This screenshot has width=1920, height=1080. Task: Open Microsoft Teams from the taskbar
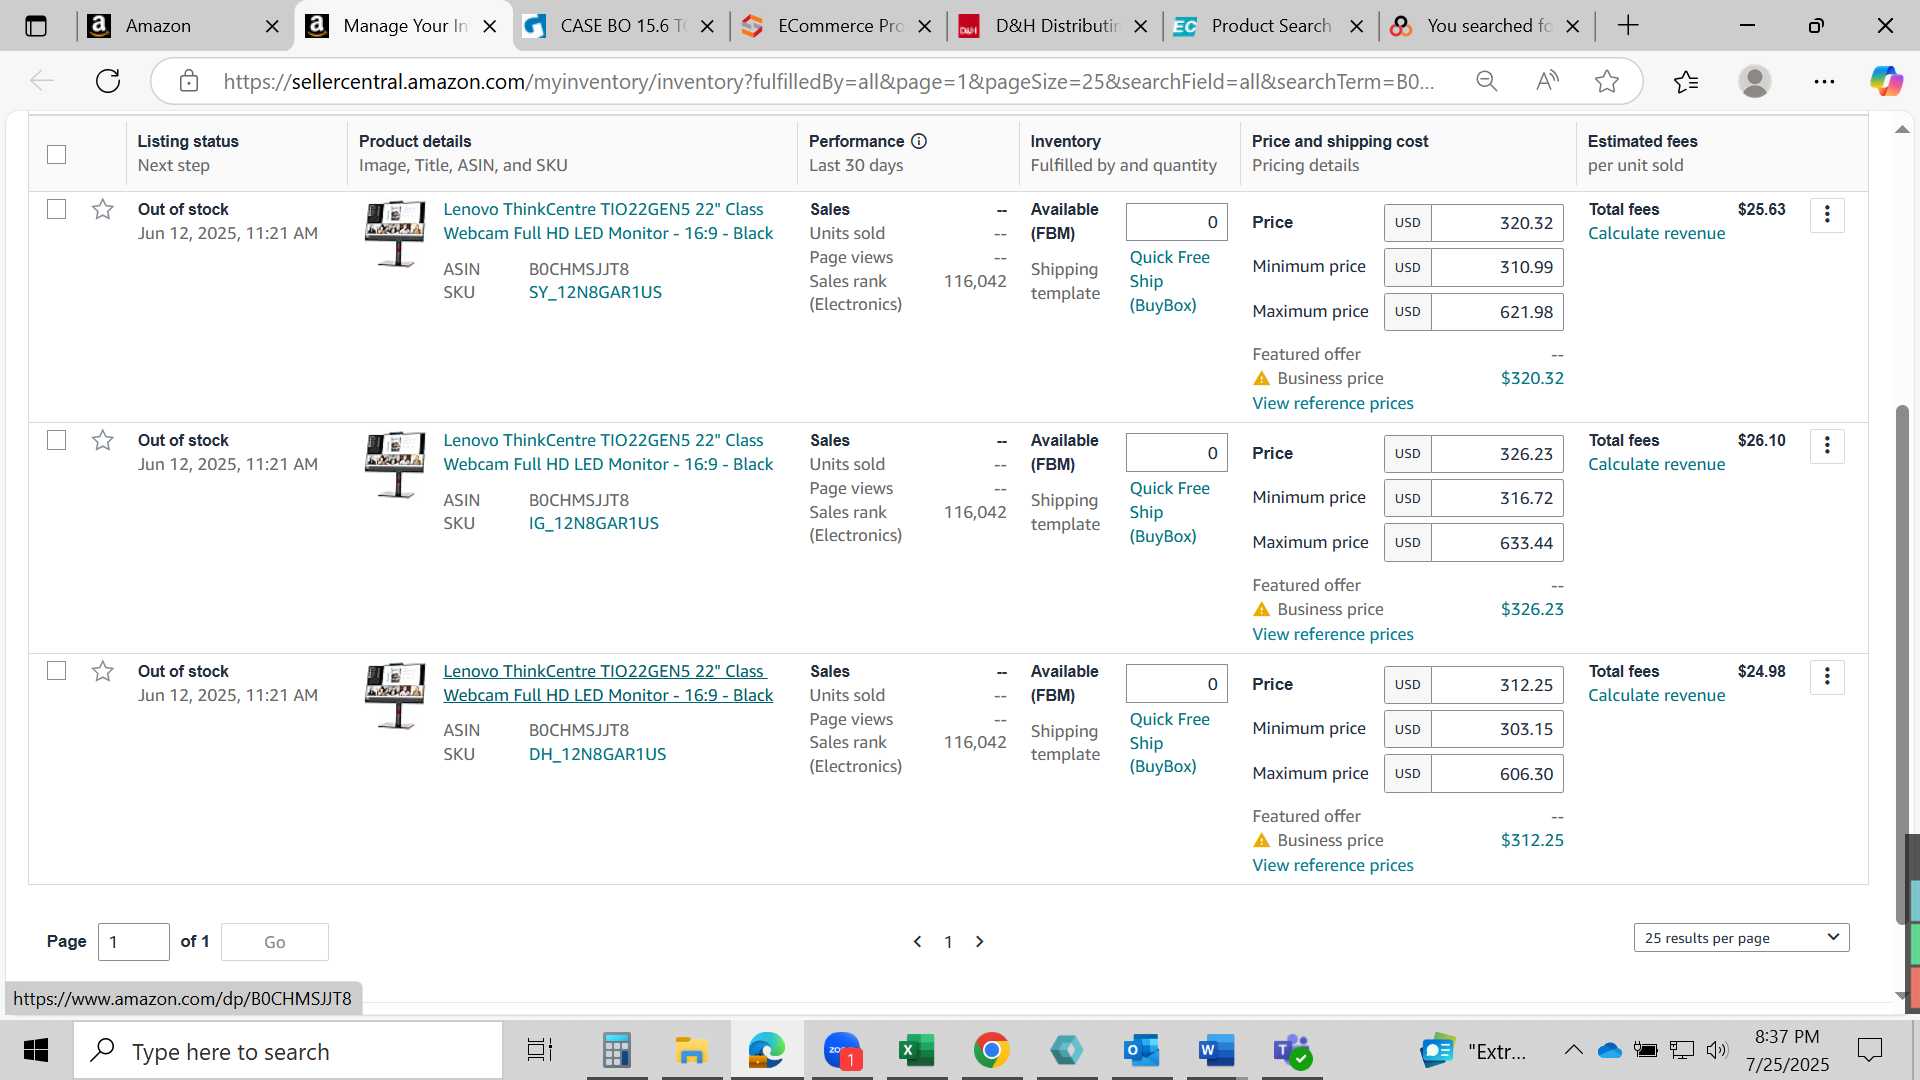pyautogui.click(x=1292, y=1051)
